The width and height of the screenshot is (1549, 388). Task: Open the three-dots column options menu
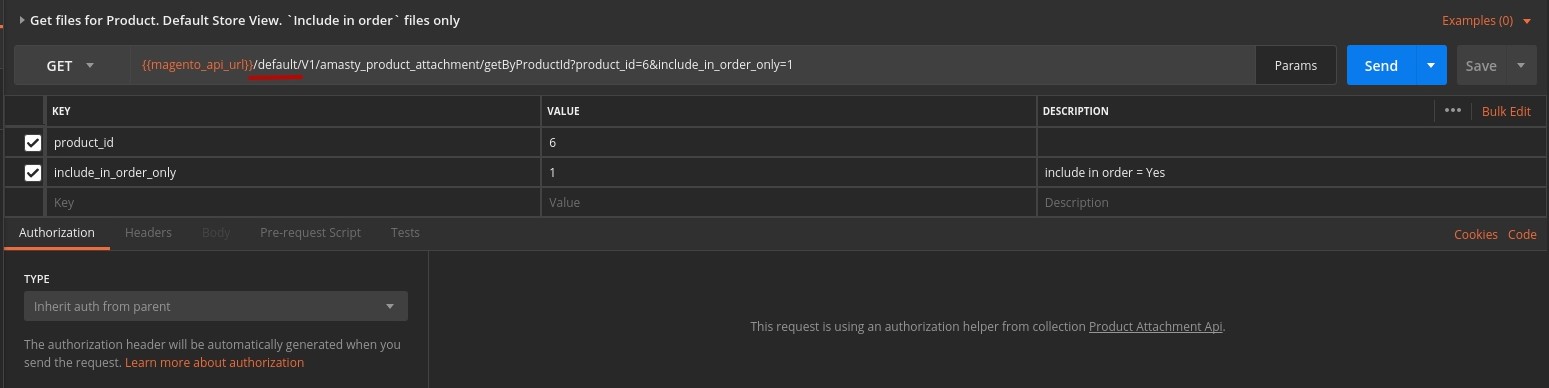click(1453, 111)
